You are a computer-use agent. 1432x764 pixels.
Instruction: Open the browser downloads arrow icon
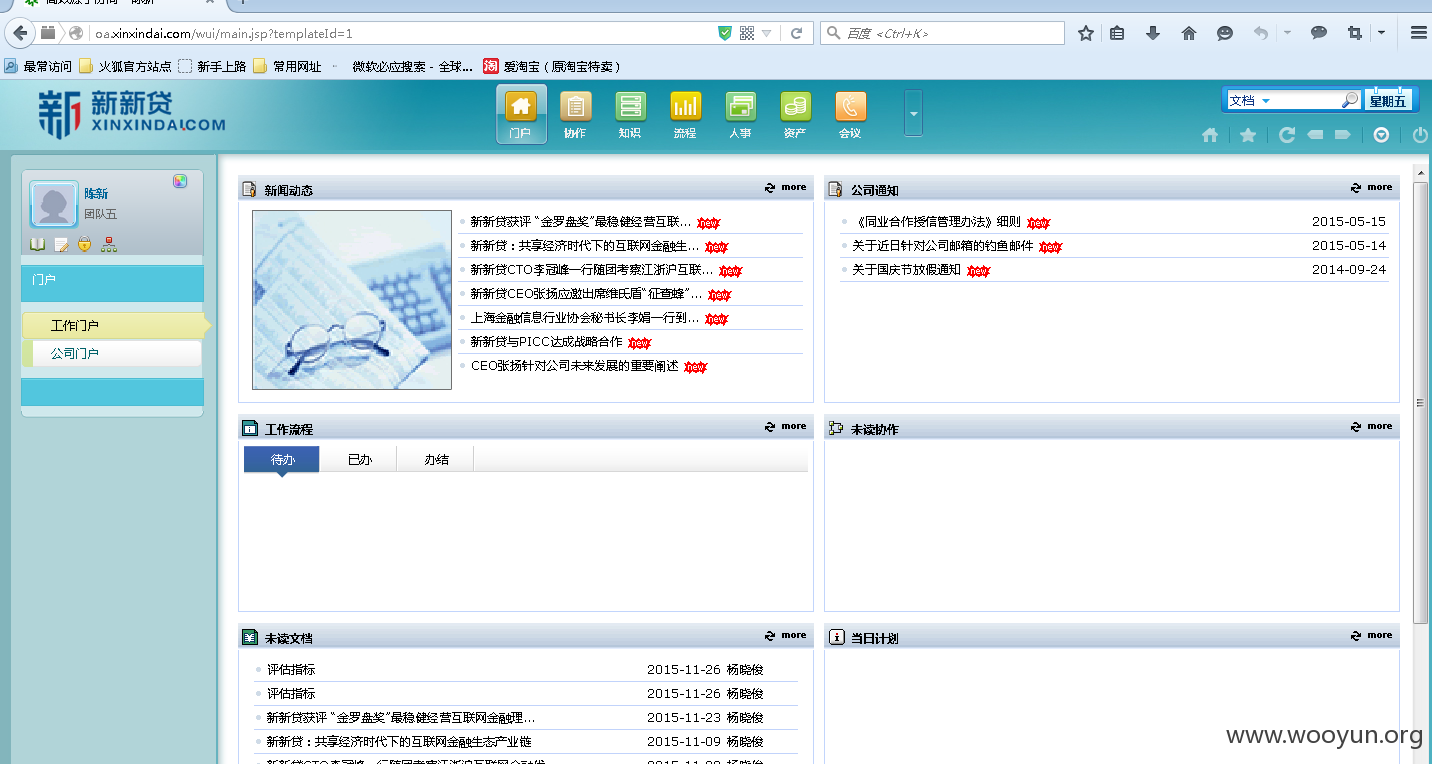pos(1152,33)
